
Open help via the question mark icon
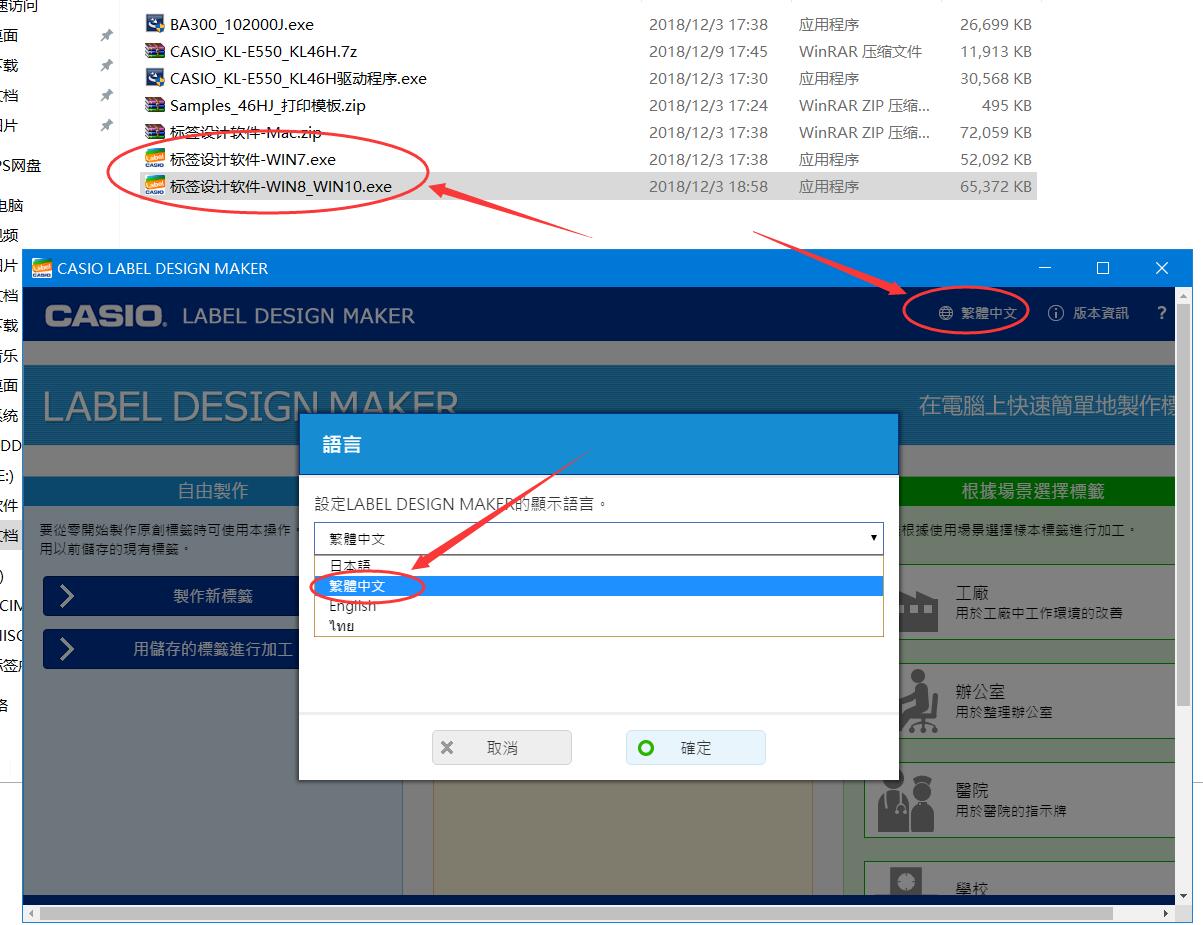tap(1161, 313)
